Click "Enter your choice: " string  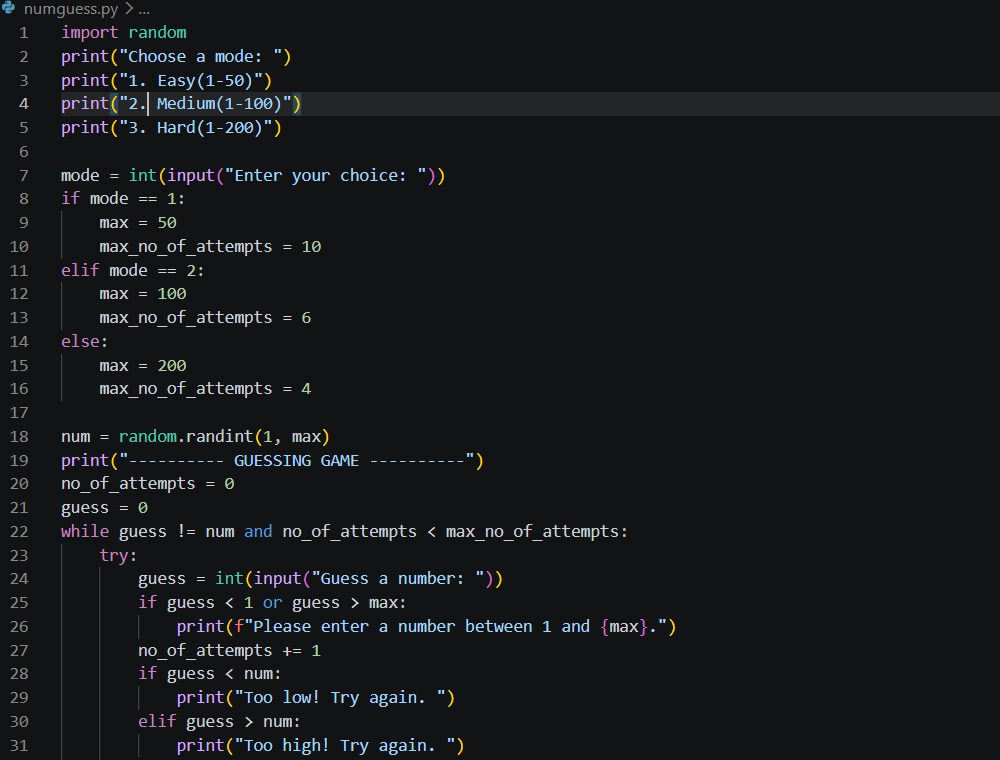point(326,175)
